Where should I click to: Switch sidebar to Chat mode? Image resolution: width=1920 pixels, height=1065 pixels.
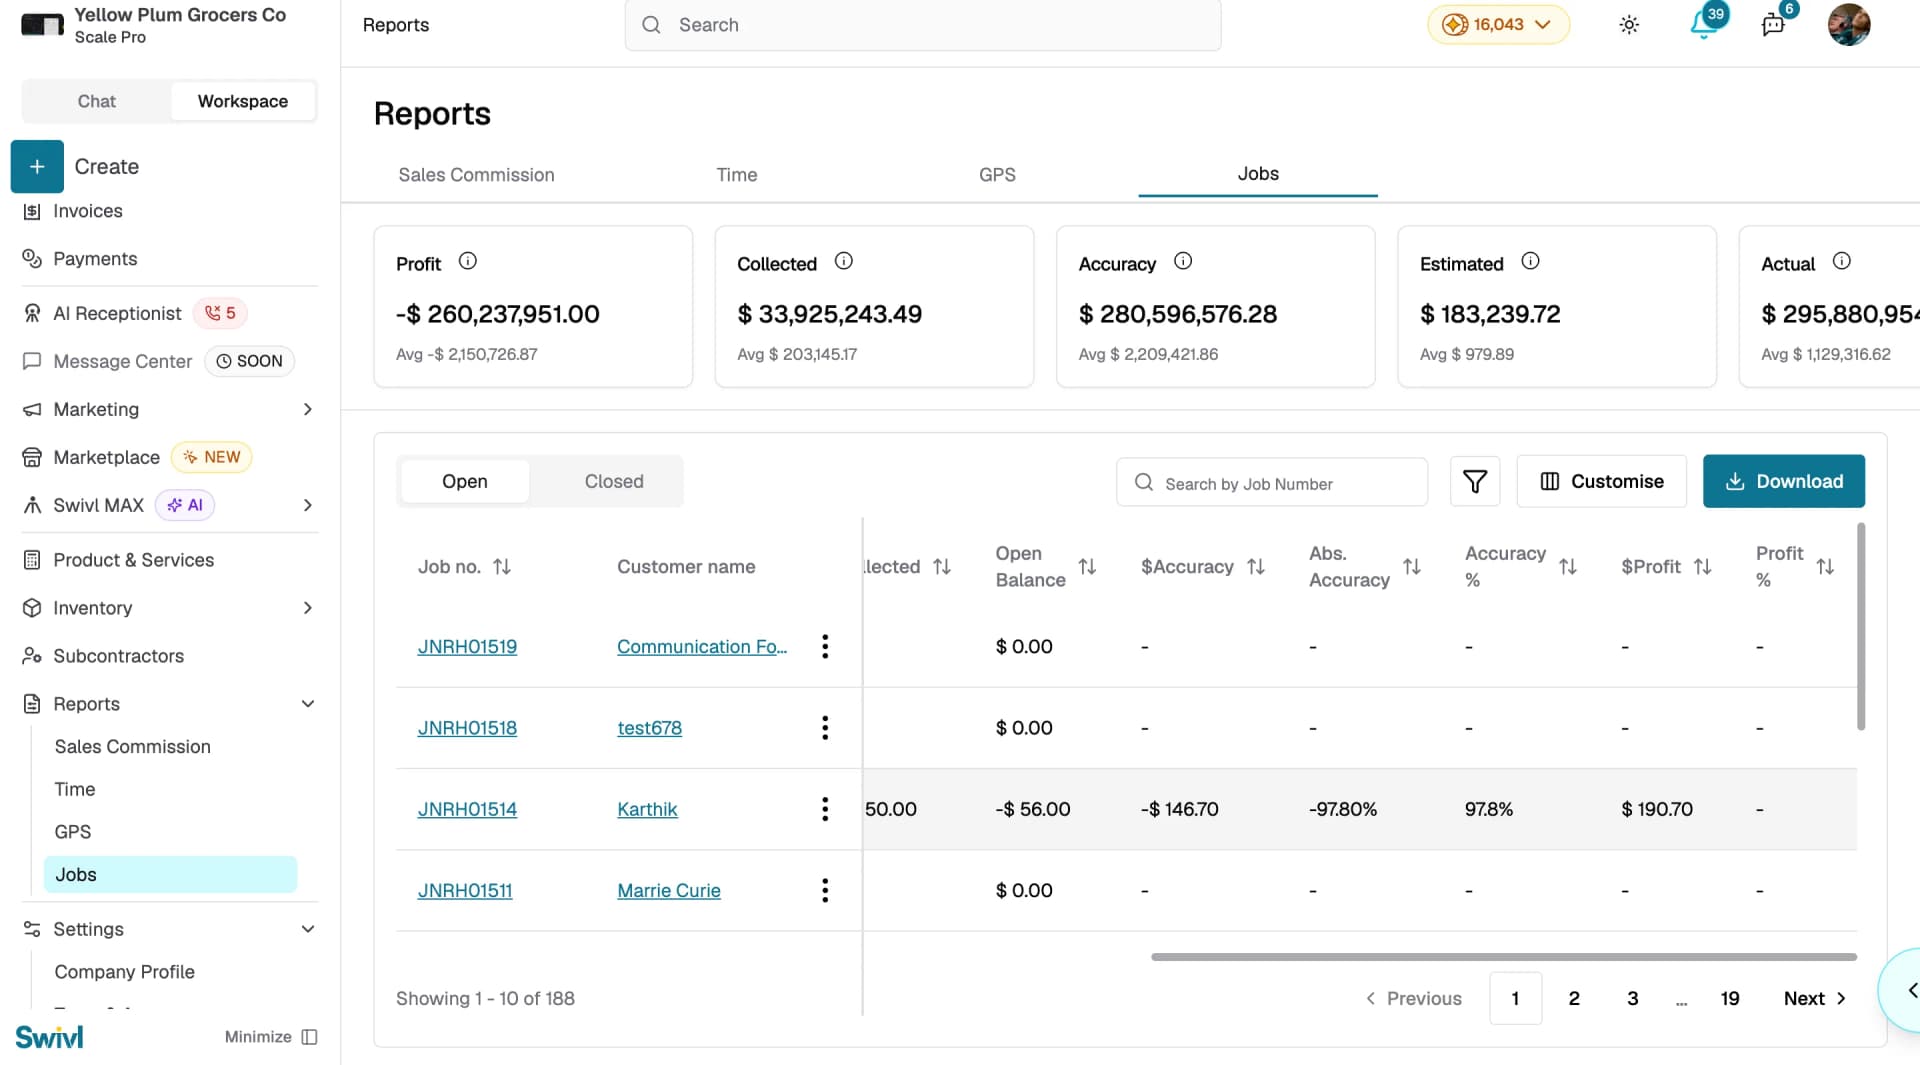coord(96,101)
